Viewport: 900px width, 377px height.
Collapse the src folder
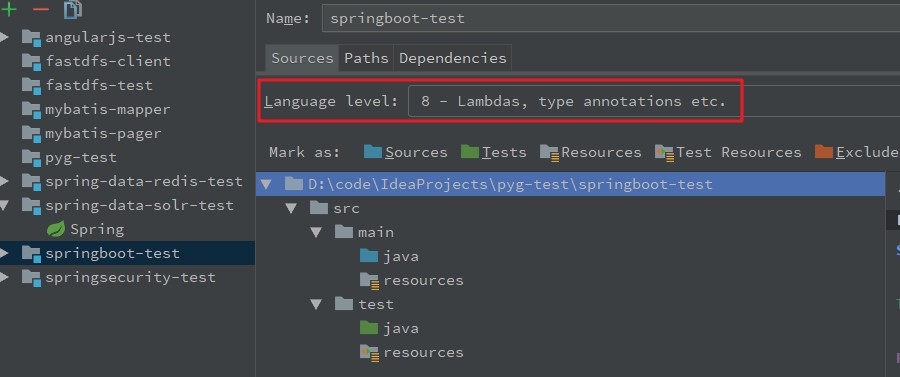[x=292, y=208]
